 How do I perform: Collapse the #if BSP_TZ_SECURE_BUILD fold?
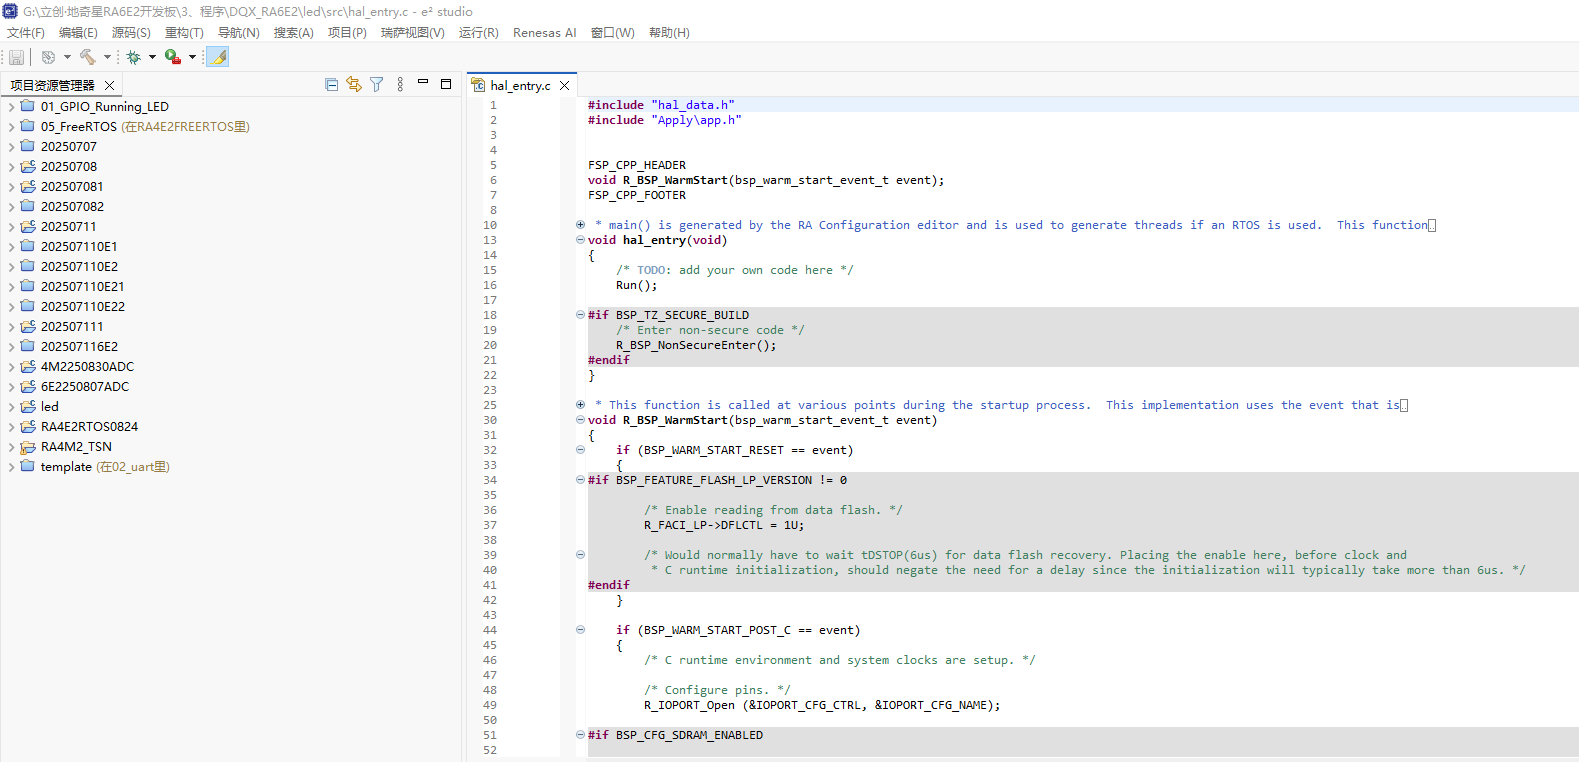(580, 315)
